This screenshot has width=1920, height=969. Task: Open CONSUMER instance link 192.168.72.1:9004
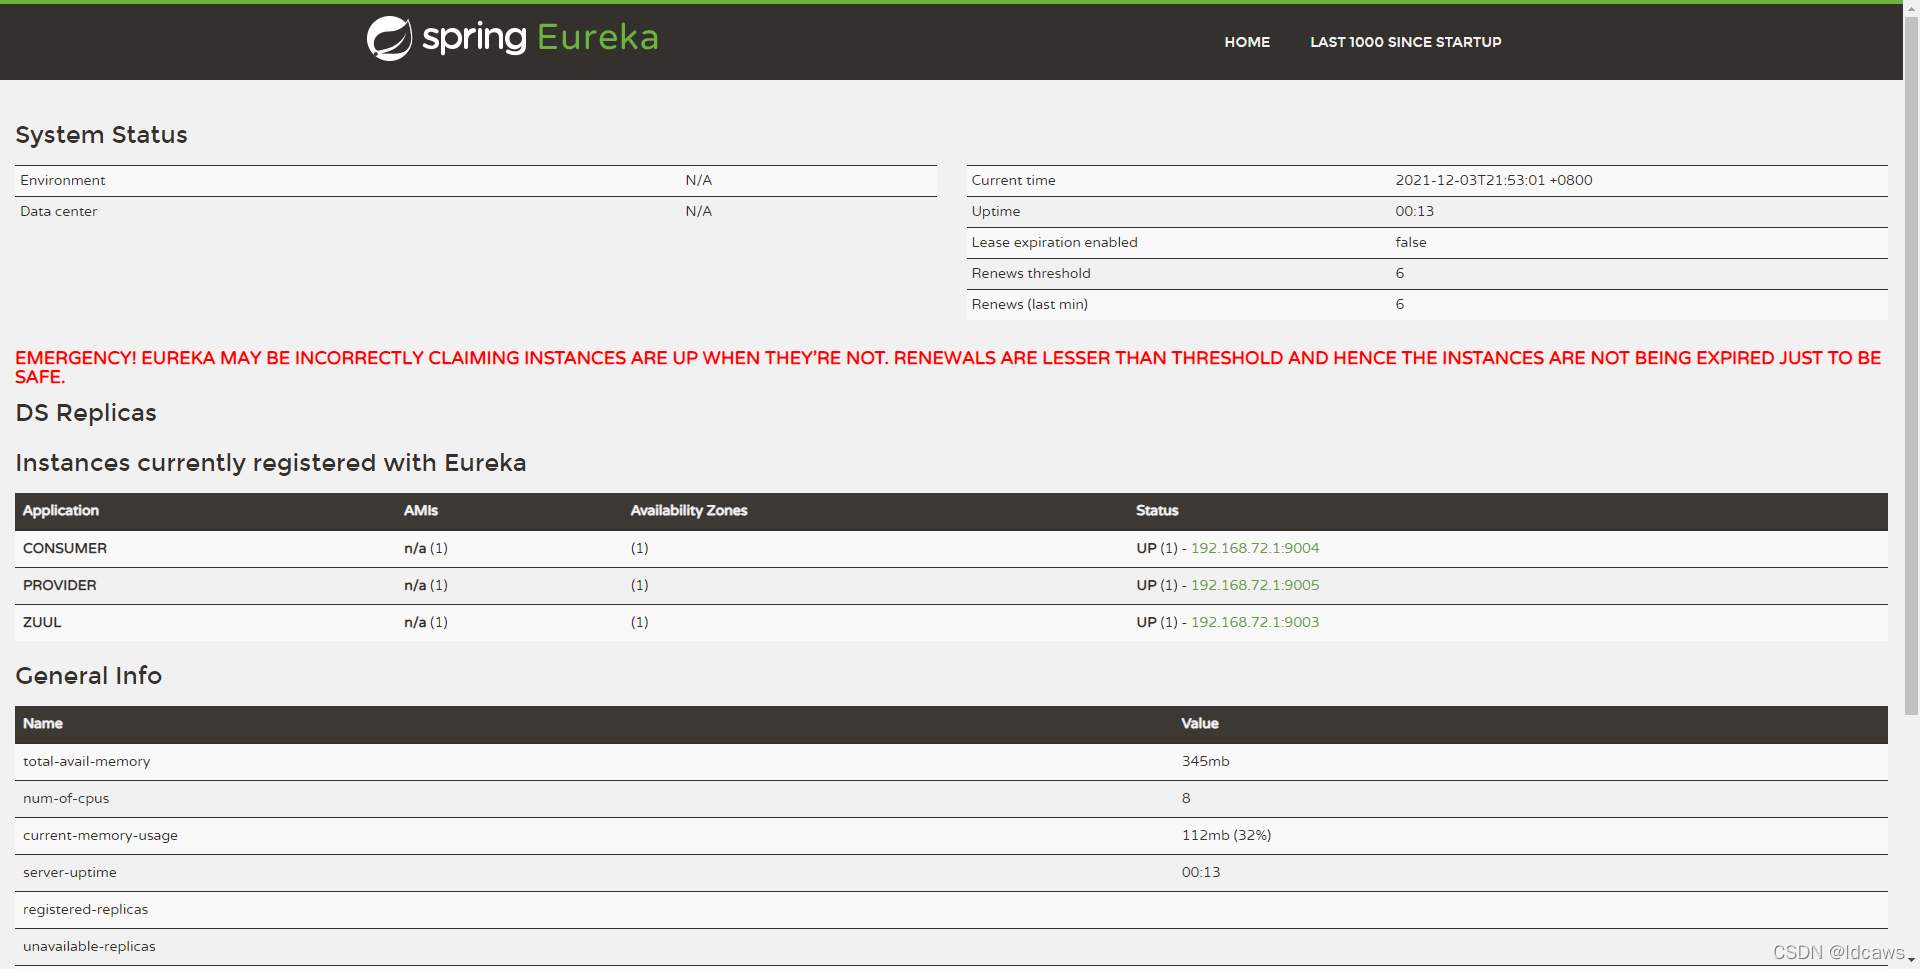pyautogui.click(x=1254, y=548)
